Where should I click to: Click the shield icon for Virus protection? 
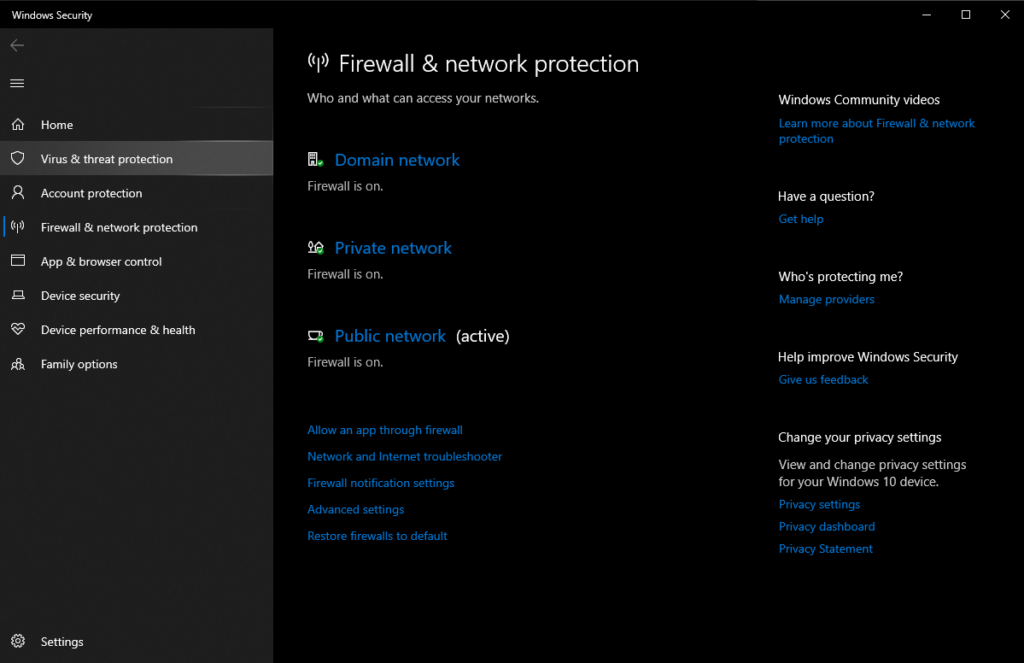(x=18, y=158)
